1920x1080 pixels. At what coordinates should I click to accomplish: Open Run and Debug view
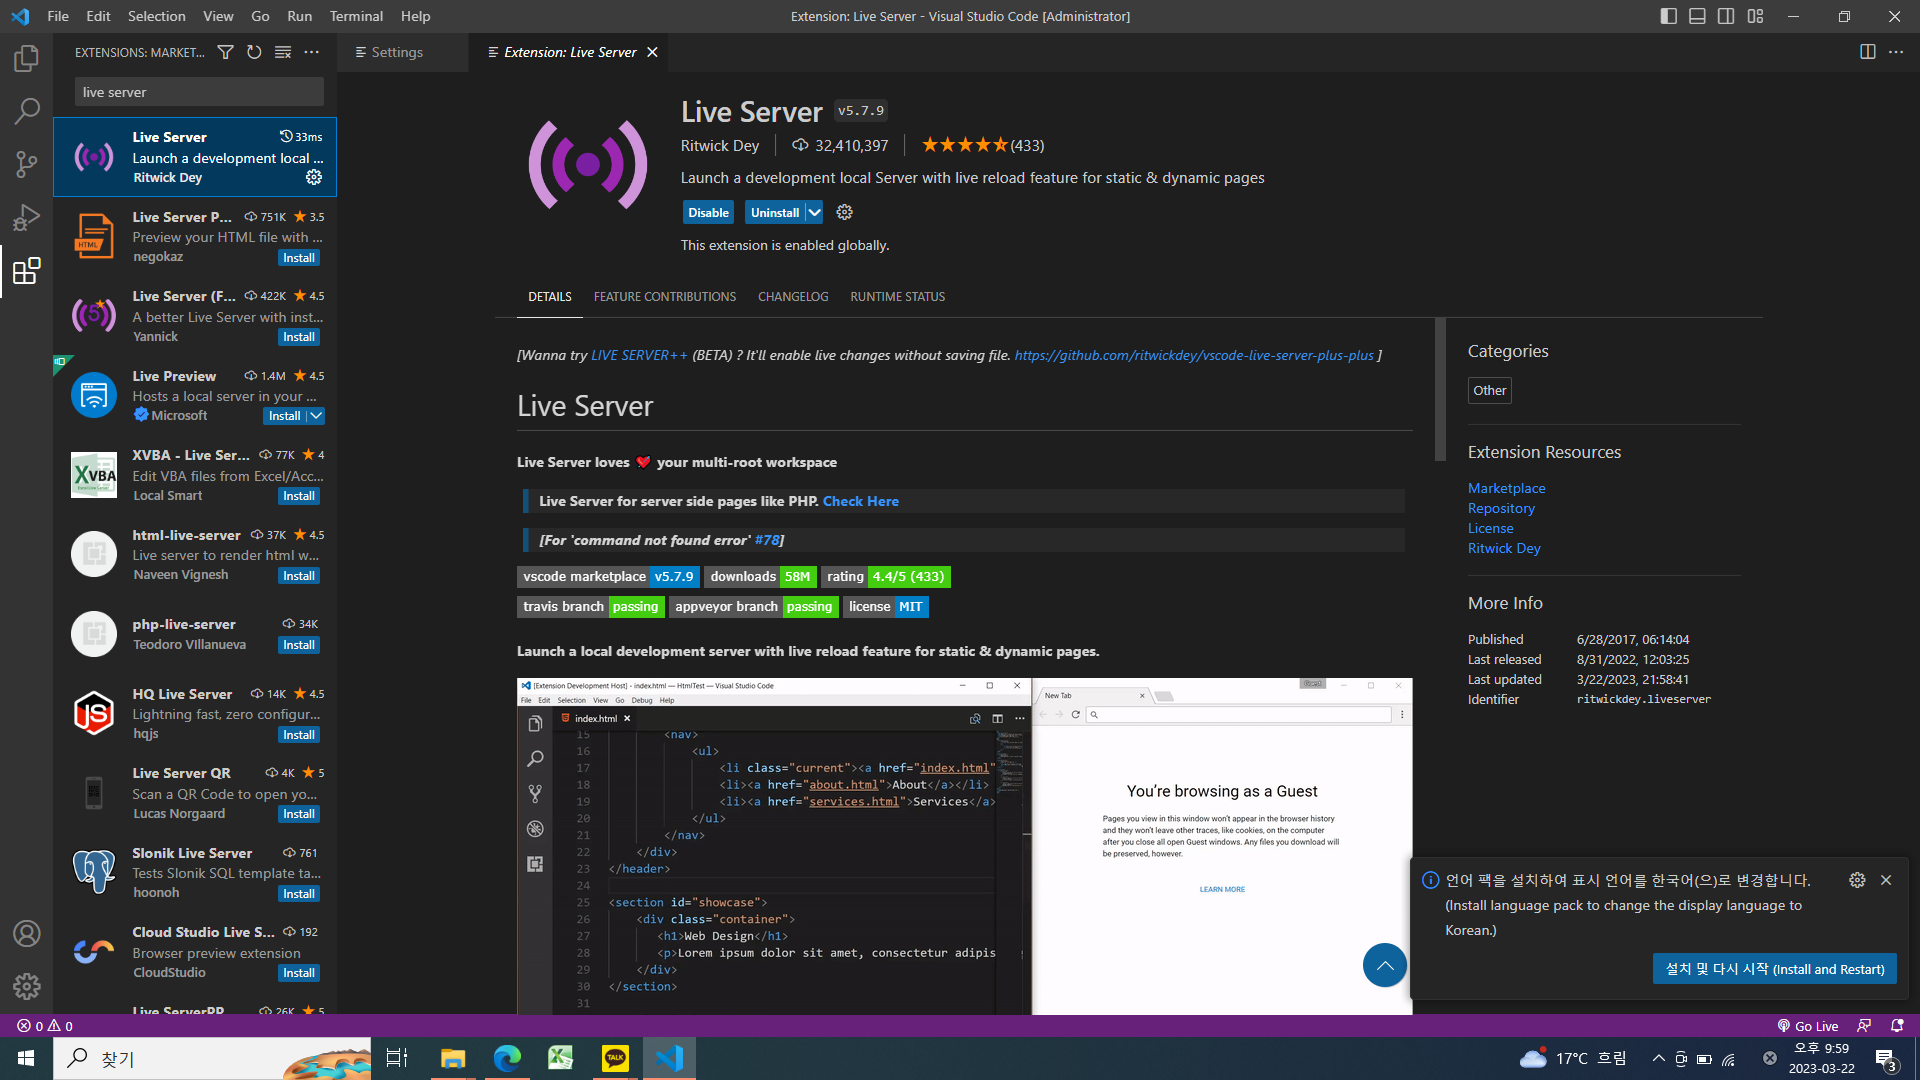[27, 217]
